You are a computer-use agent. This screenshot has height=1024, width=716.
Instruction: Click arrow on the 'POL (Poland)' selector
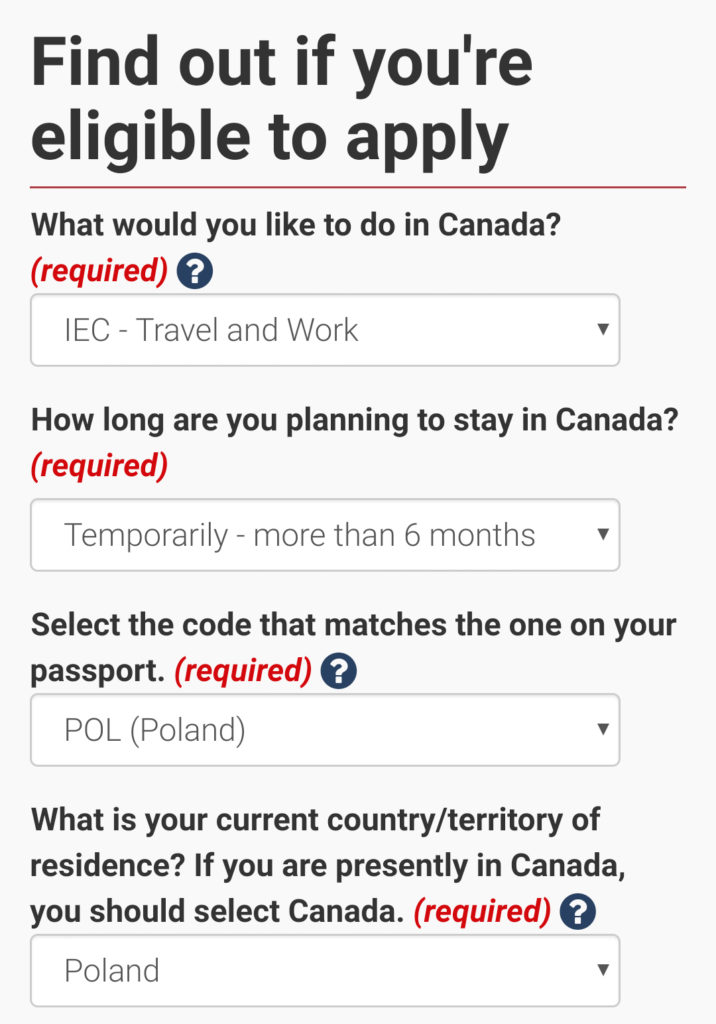602,729
